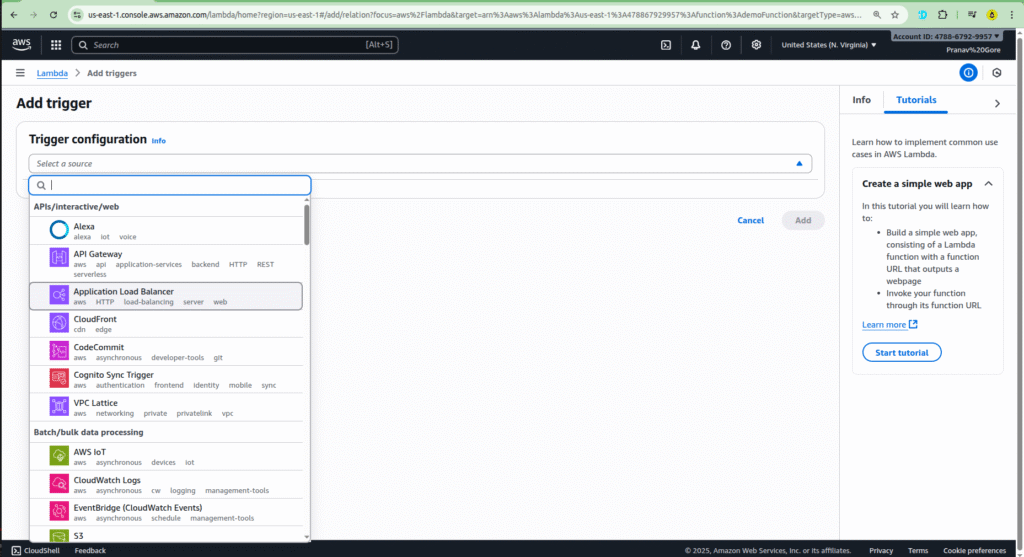The height and width of the screenshot is (557, 1024).
Task: Open the help question mark menu
Action: click(x=726, y=45)
